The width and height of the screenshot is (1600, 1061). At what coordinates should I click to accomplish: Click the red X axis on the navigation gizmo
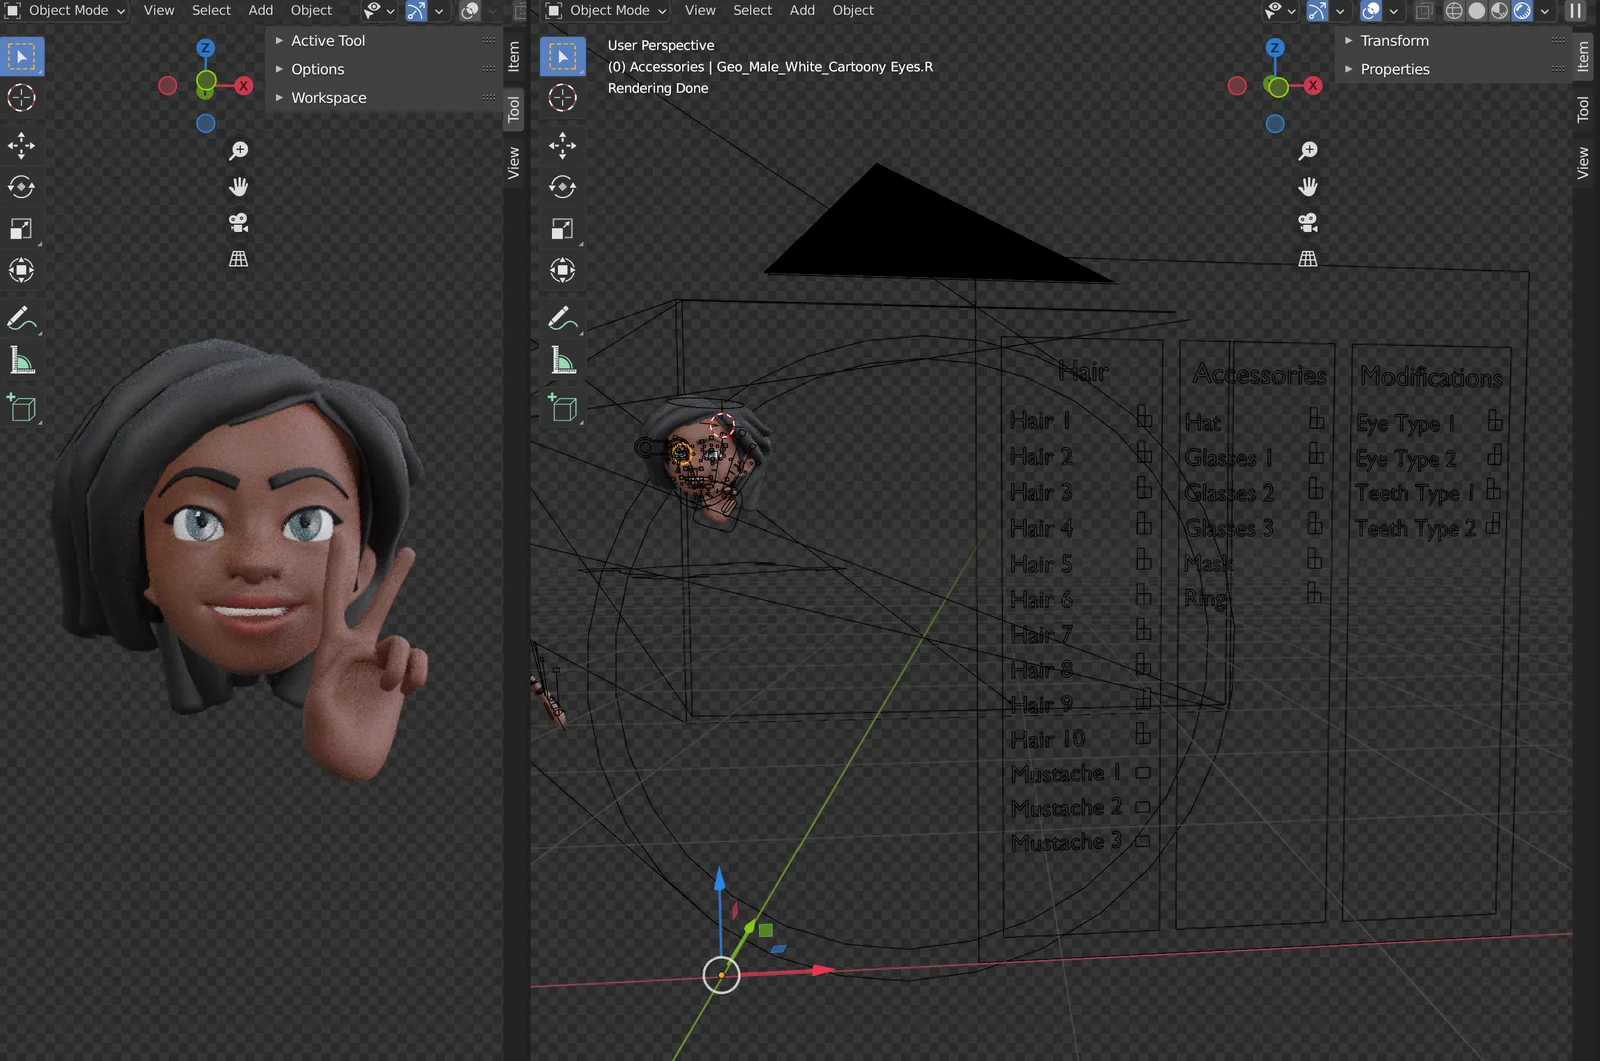coord(244,86)
